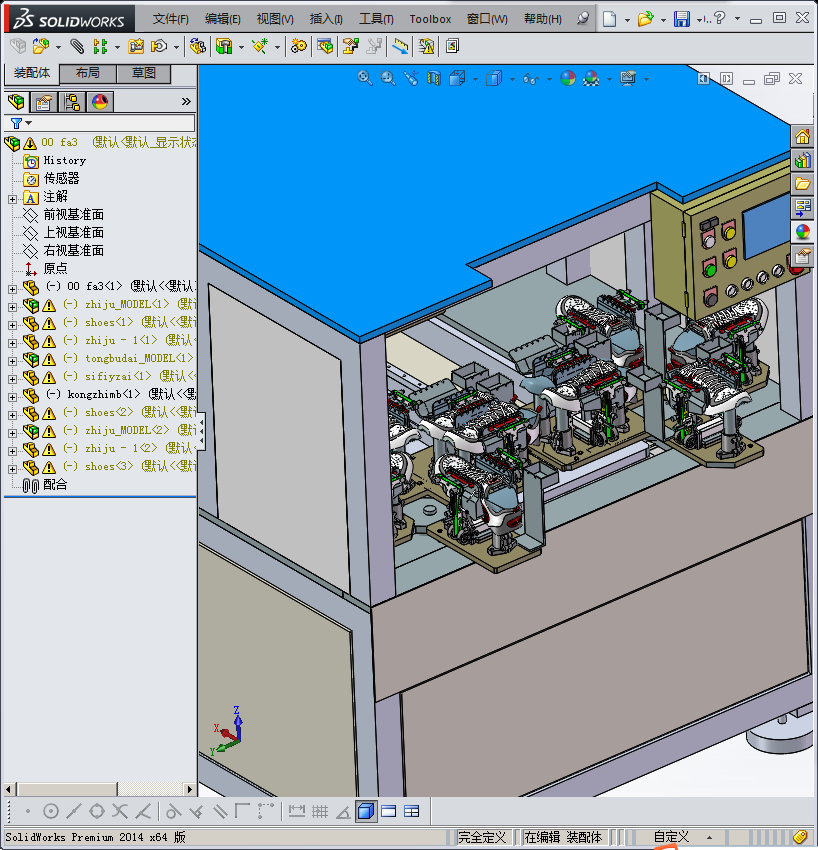This screenshot has width=818, height=850.
Task: Click the Assembly Features icon
Action: 224,47
